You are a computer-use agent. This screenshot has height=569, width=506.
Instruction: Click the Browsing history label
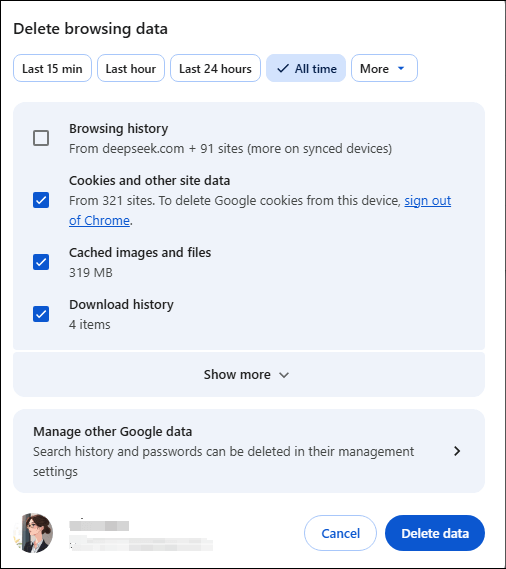[x=119, y=129]
